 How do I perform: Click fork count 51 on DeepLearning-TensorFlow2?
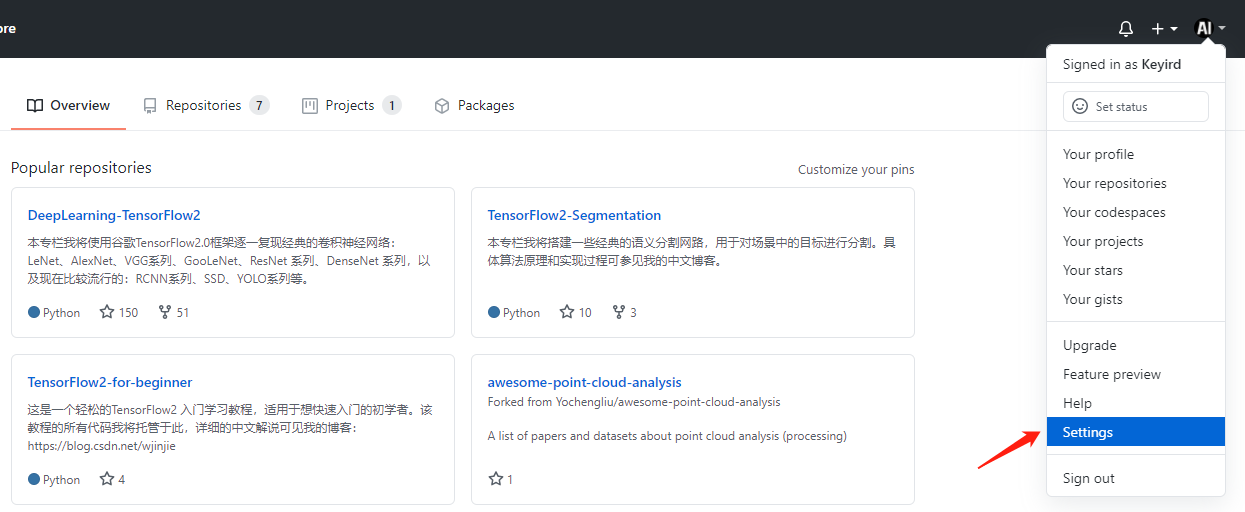[x=174, y=312]
